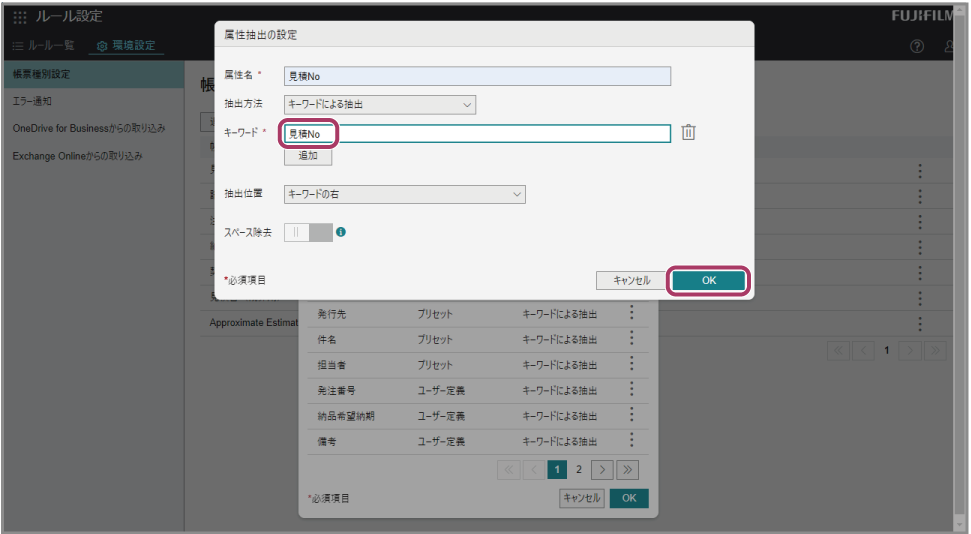This screenshot has width=971, height=534.
Task: Go to previous page in attribute list
Action: pyautogui.click(x=534, y=470)
